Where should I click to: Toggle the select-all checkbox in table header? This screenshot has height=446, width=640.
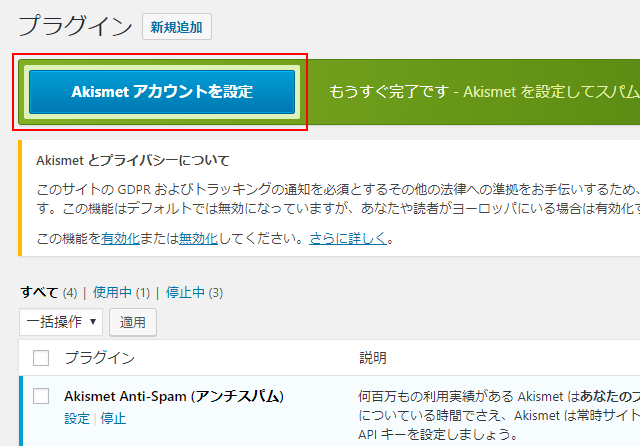coord(41,358)
